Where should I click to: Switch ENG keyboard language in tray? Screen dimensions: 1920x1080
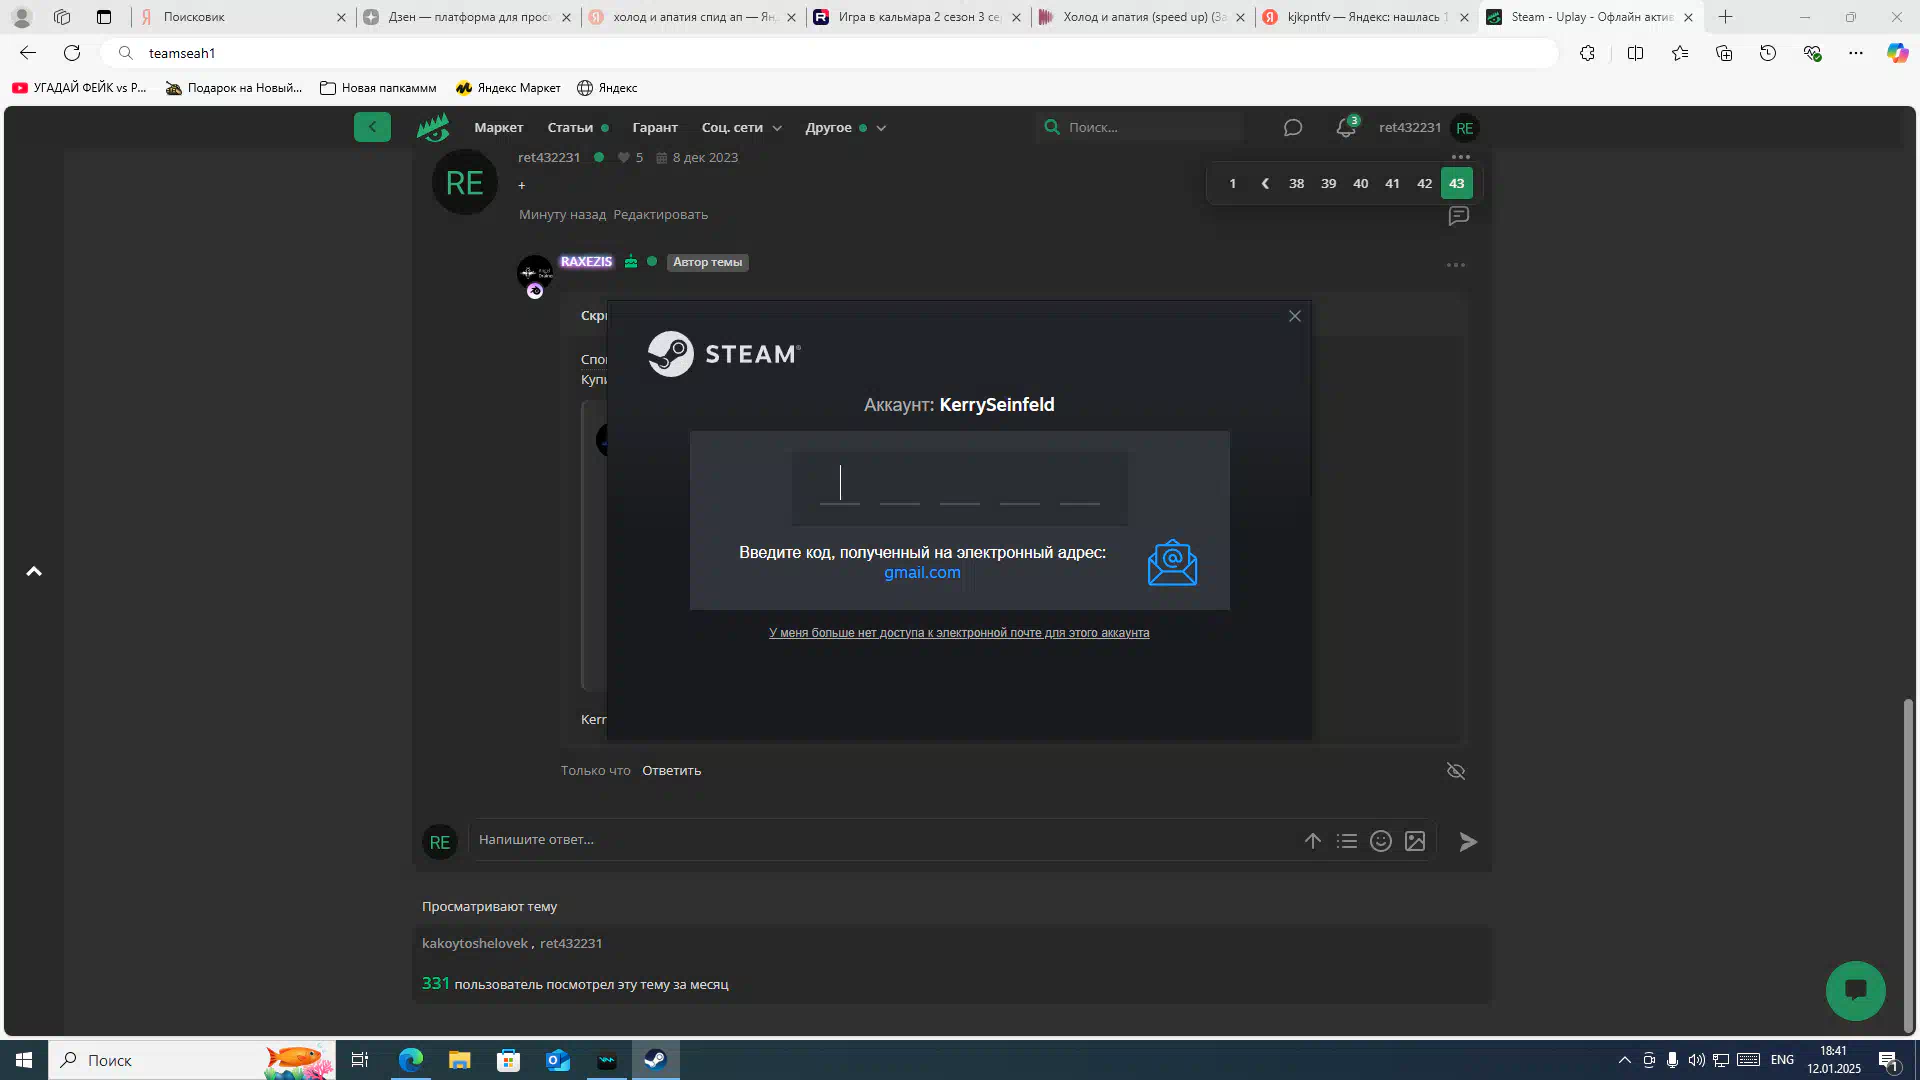(1782, 1060)
